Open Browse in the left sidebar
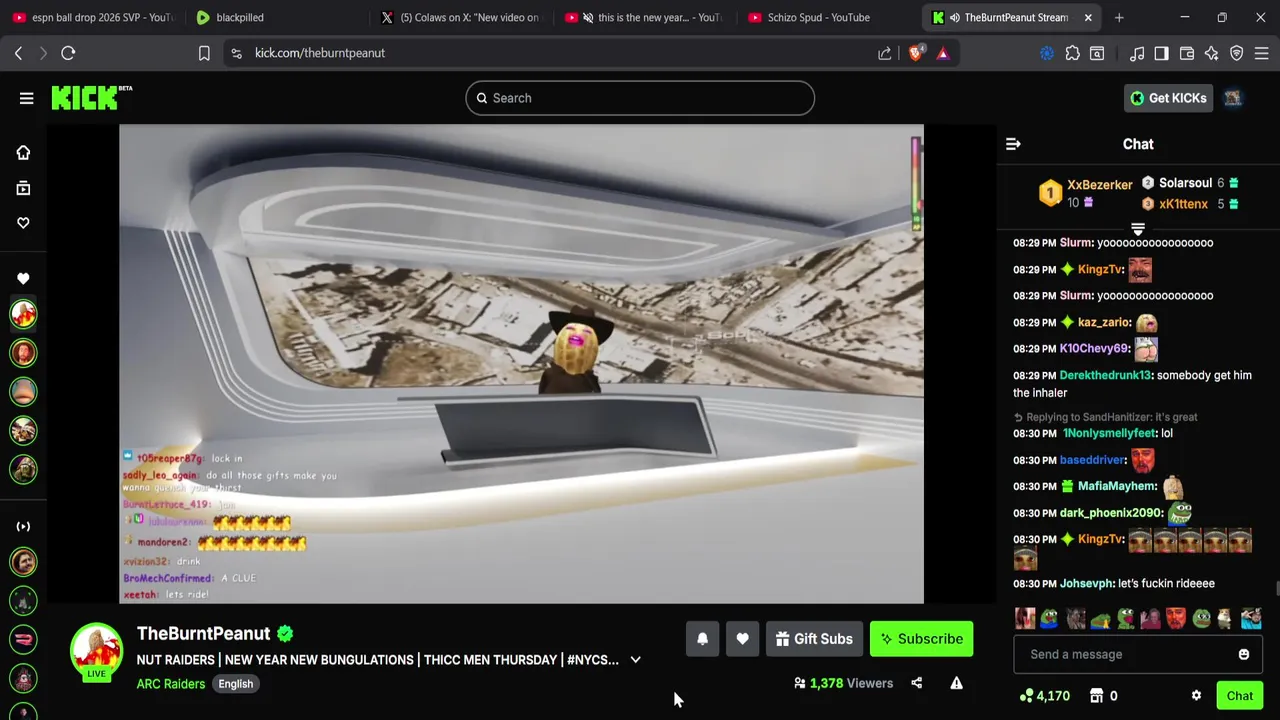The image size is (1280, 720). [x=23, y=188]
